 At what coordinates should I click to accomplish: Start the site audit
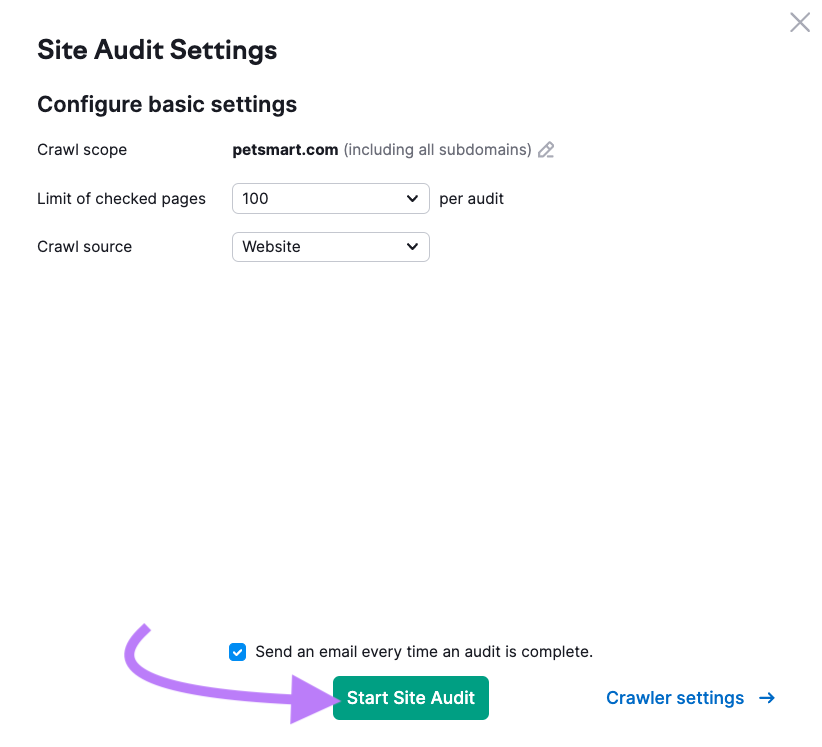click(x=410, y=698)
